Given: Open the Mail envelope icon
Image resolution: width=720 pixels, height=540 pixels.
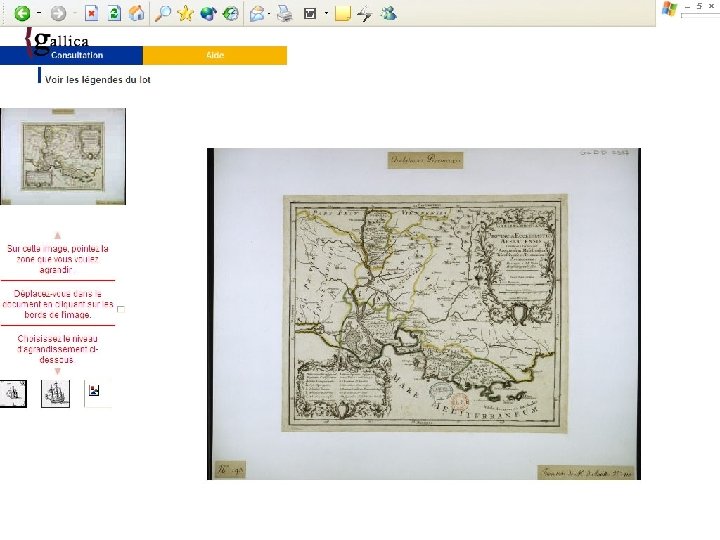Looking at the screenshot, I should click(x=257, y=14).
